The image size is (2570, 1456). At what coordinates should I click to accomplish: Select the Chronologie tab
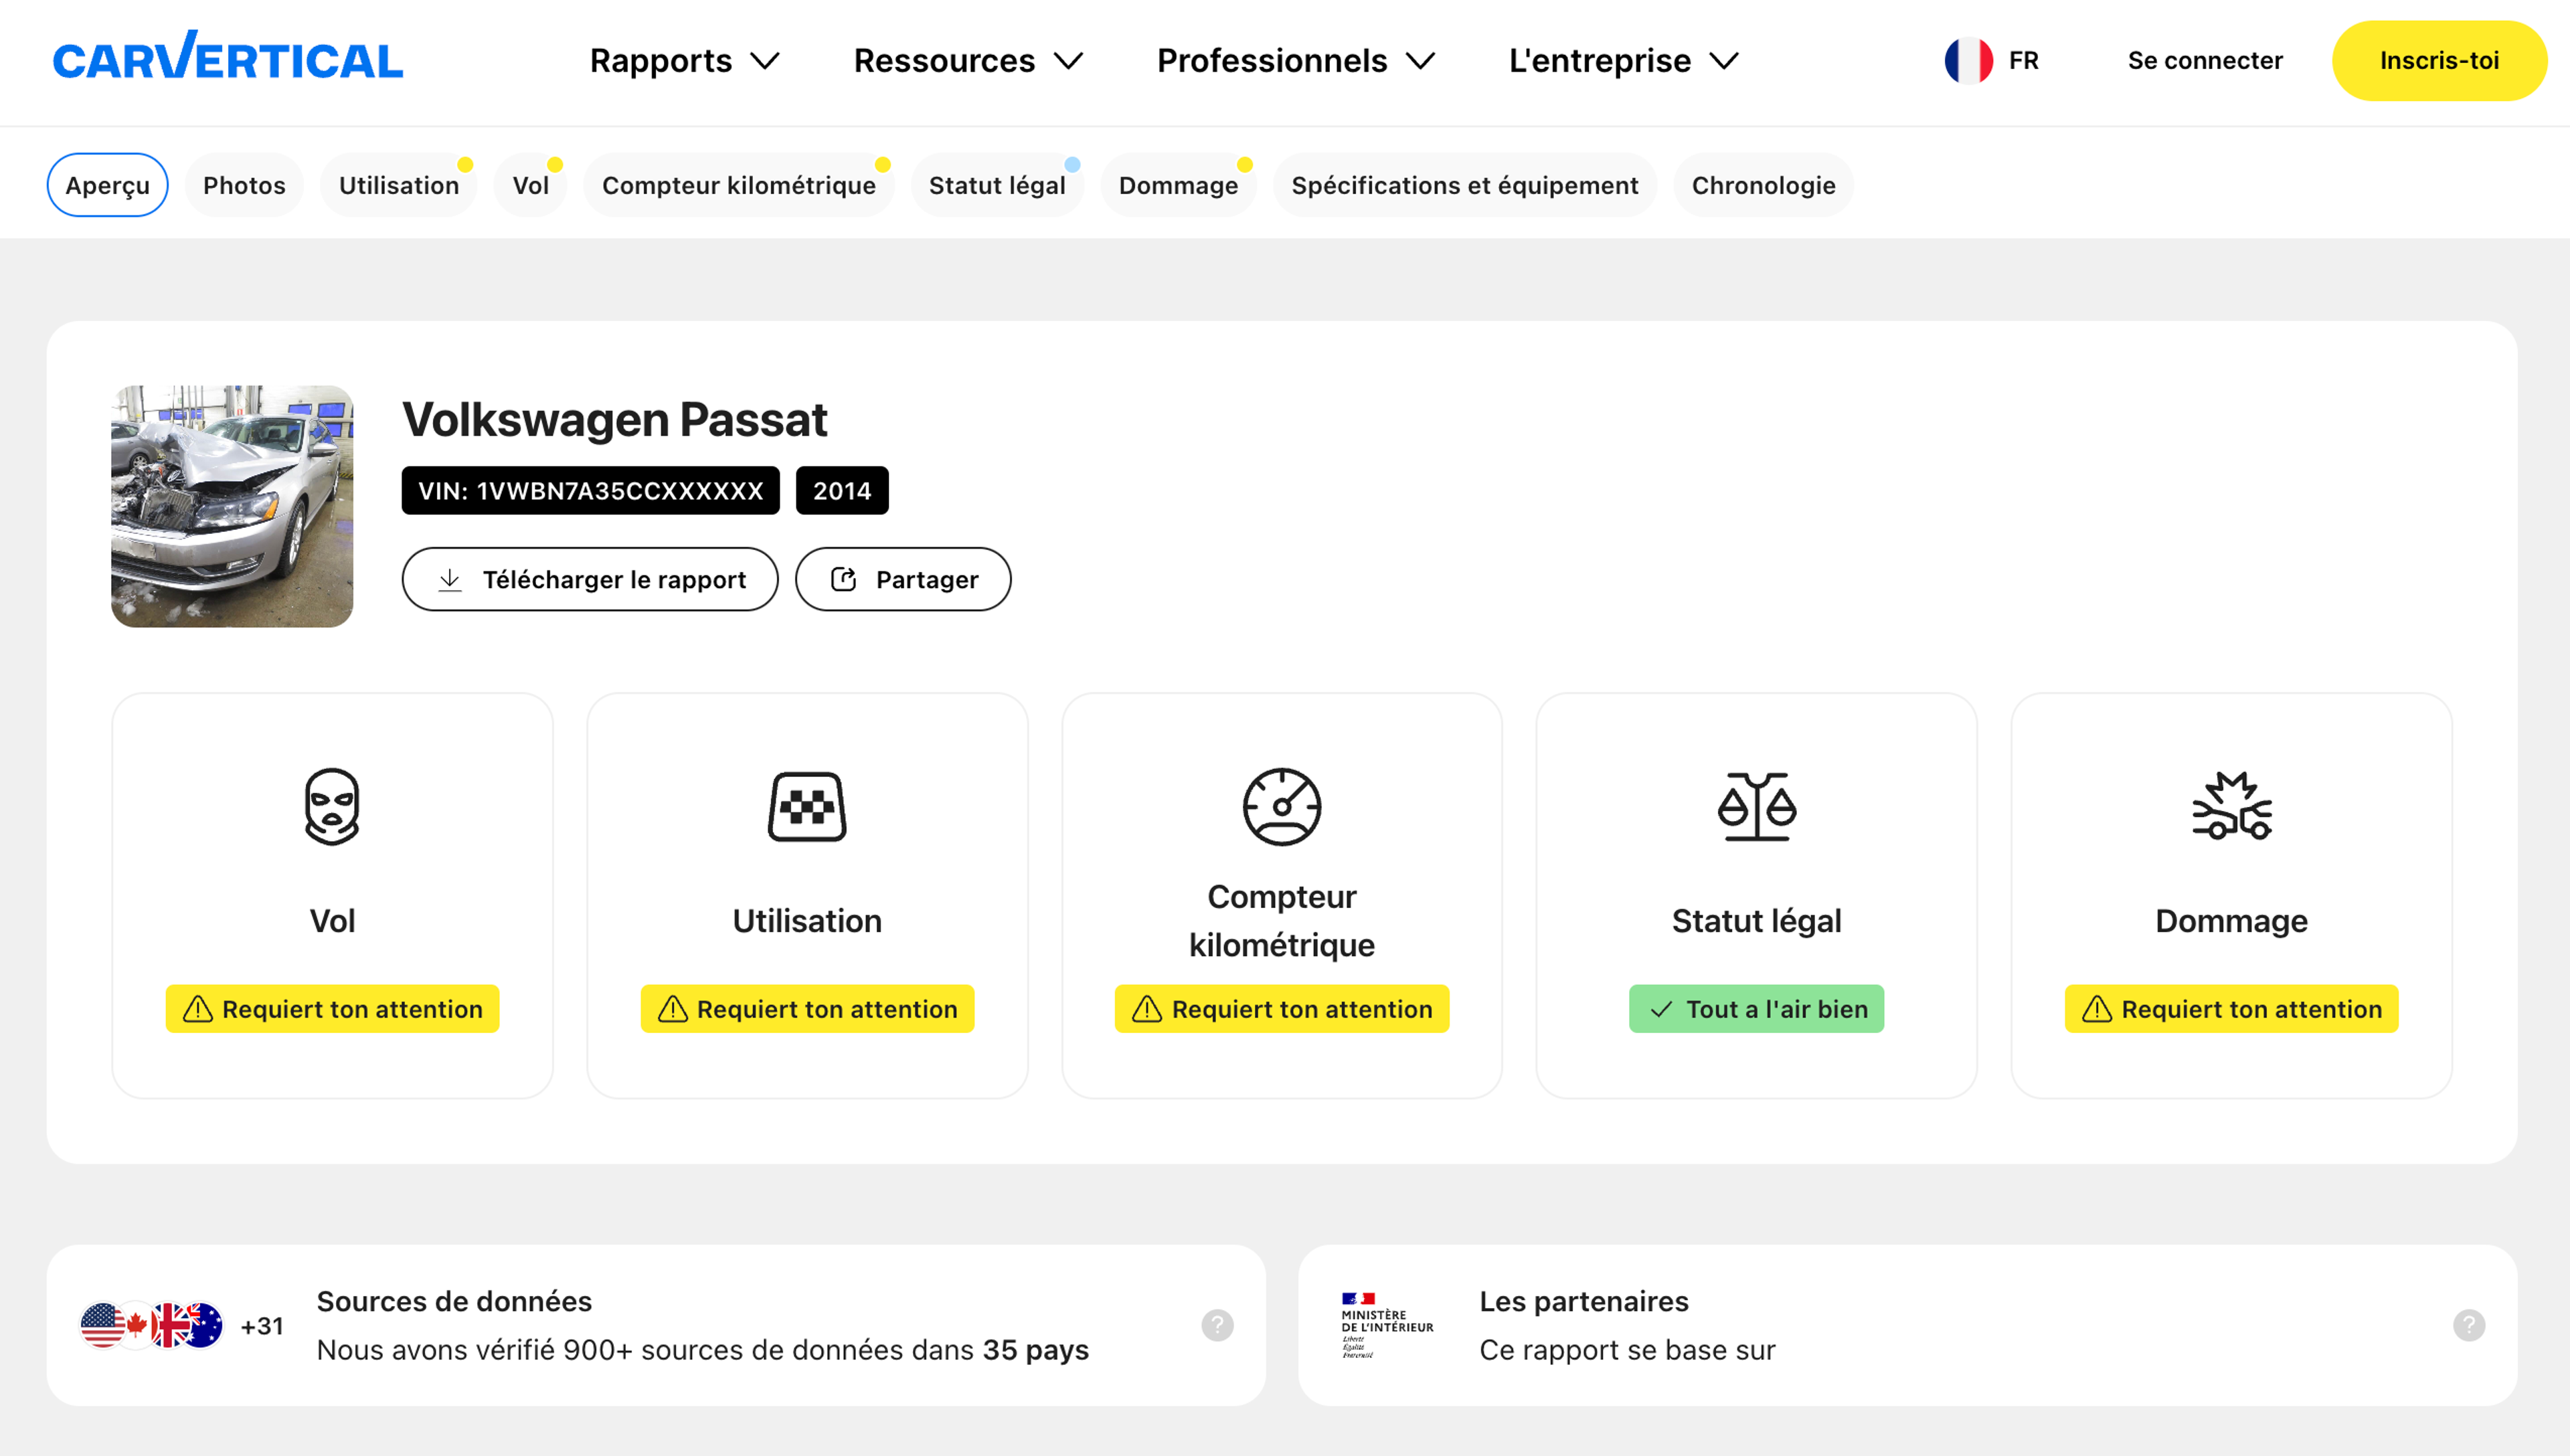pos(1763,185)
